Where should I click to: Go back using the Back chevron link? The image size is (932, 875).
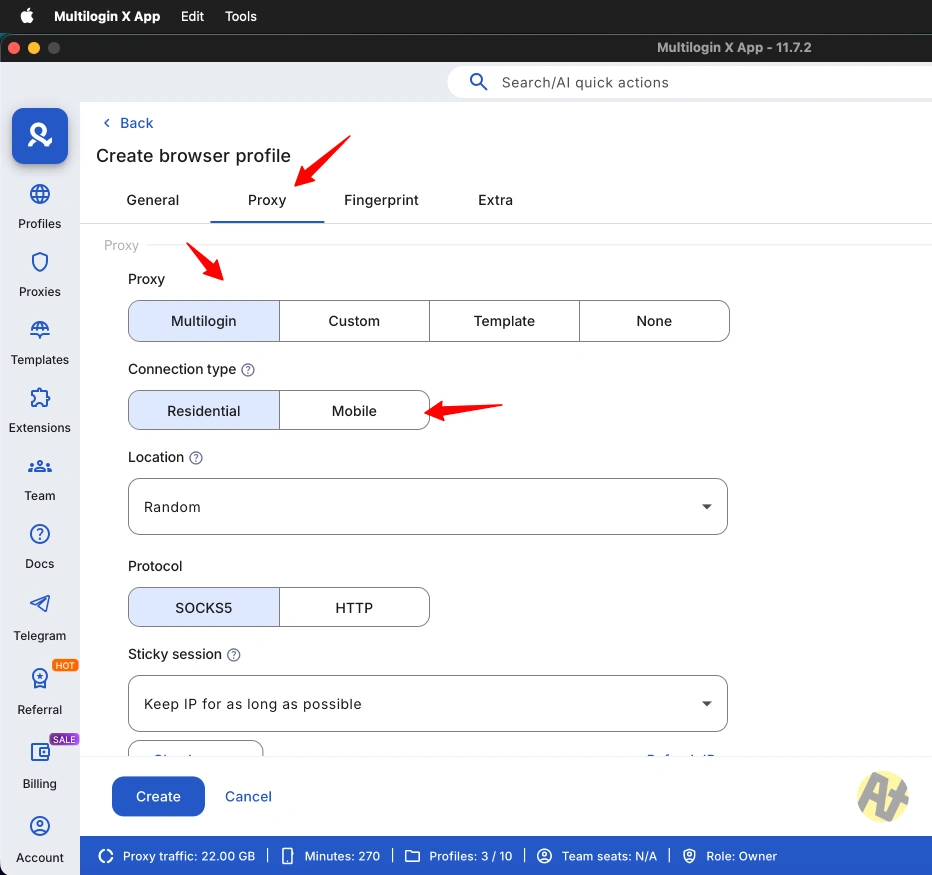tap(128, 123)
